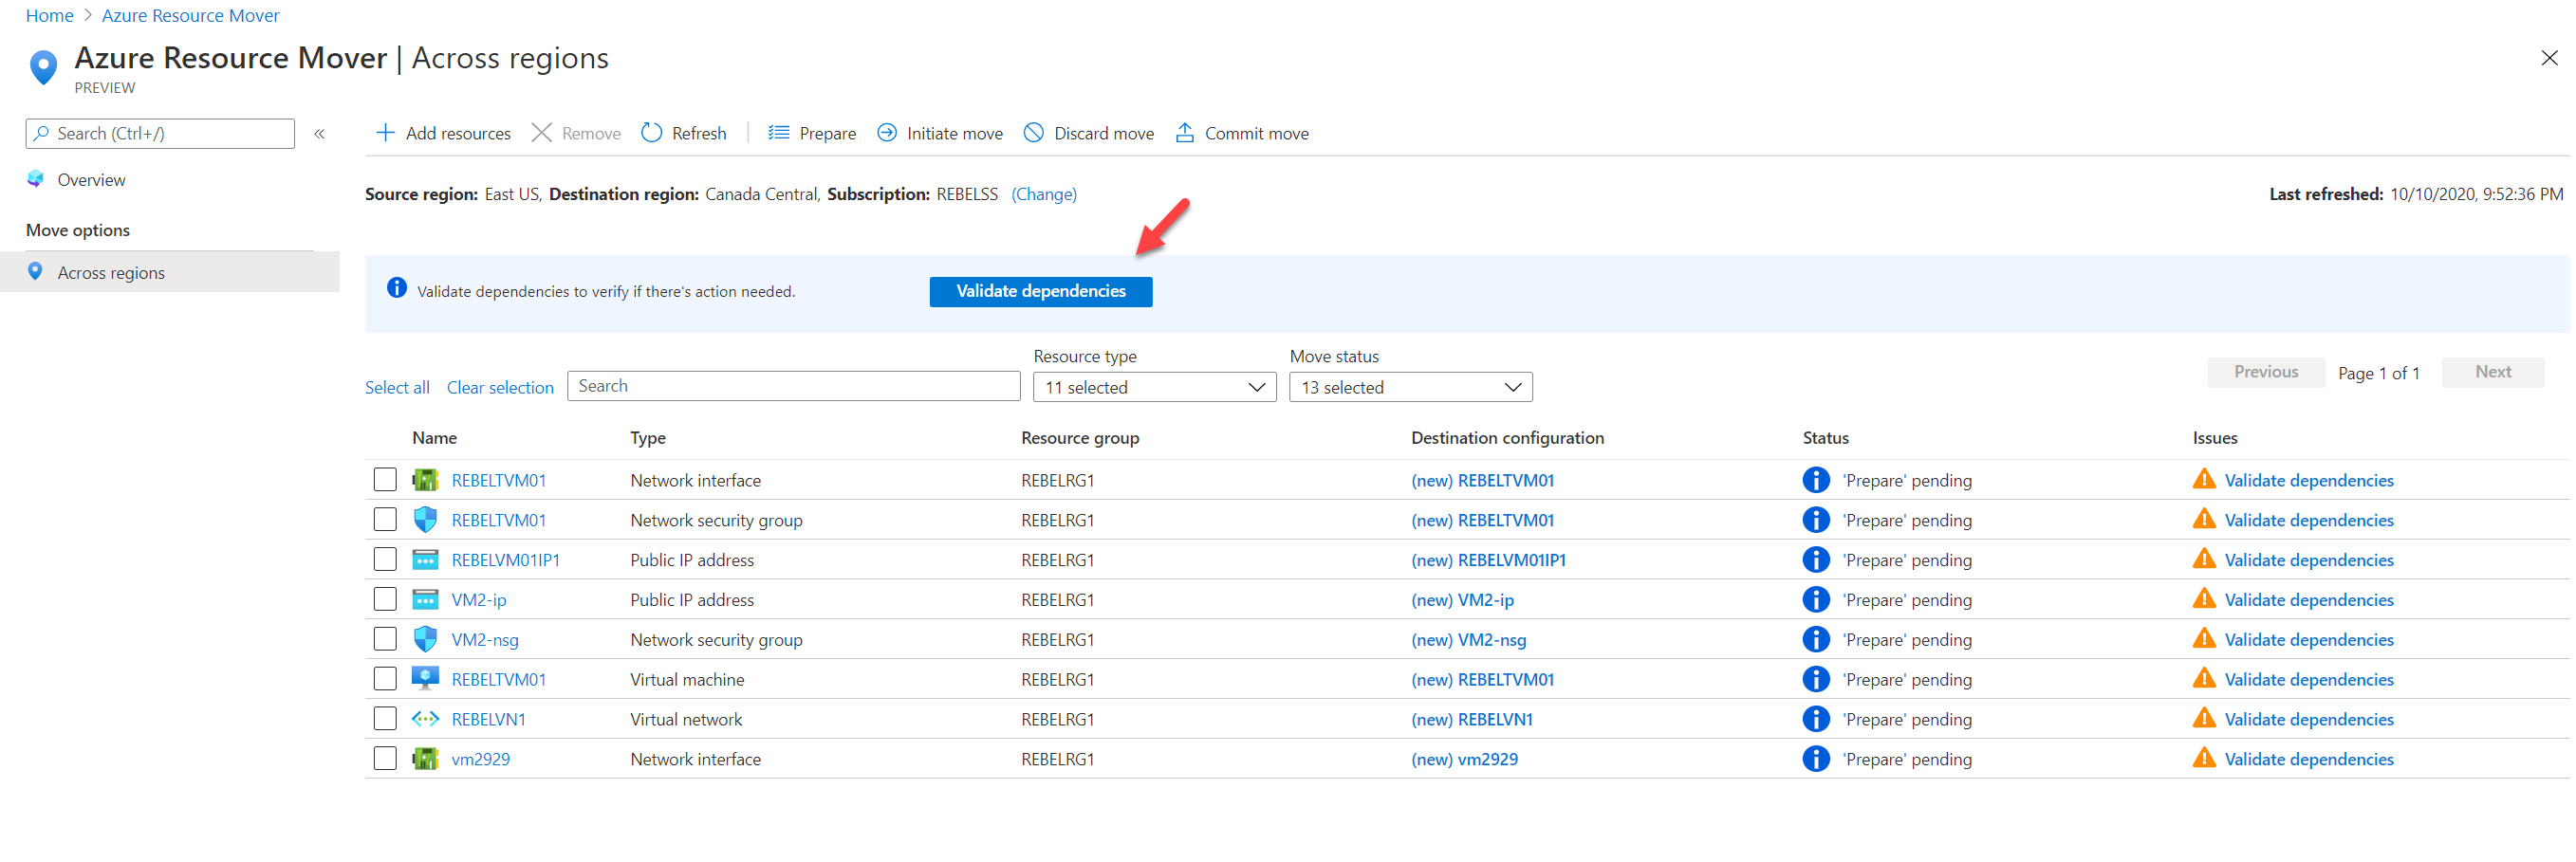Click the Refresh icon in toolbar
Image resolution: width=2576 pixels, height=862 pixels.
coord(651,133)
